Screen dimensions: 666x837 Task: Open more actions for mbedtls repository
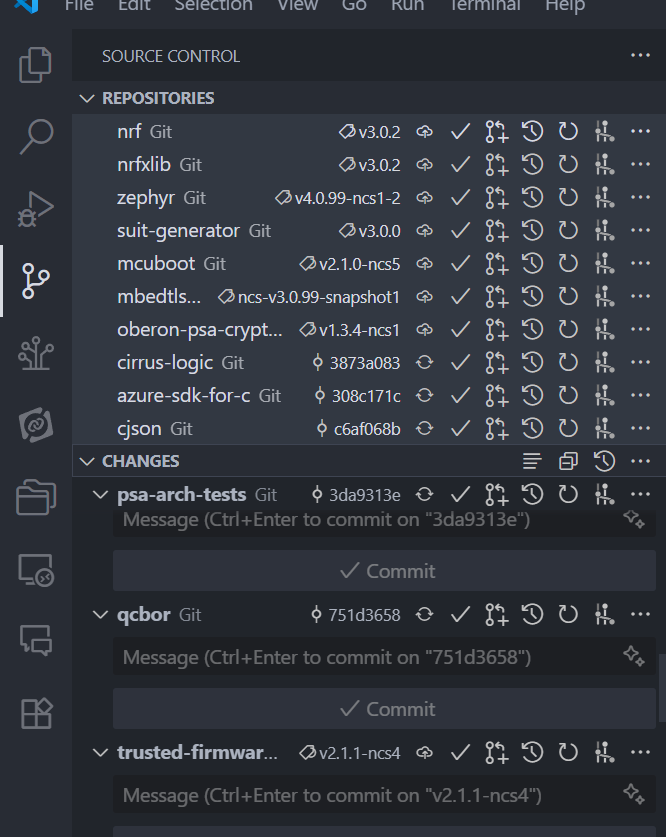(x=640, y=296)
